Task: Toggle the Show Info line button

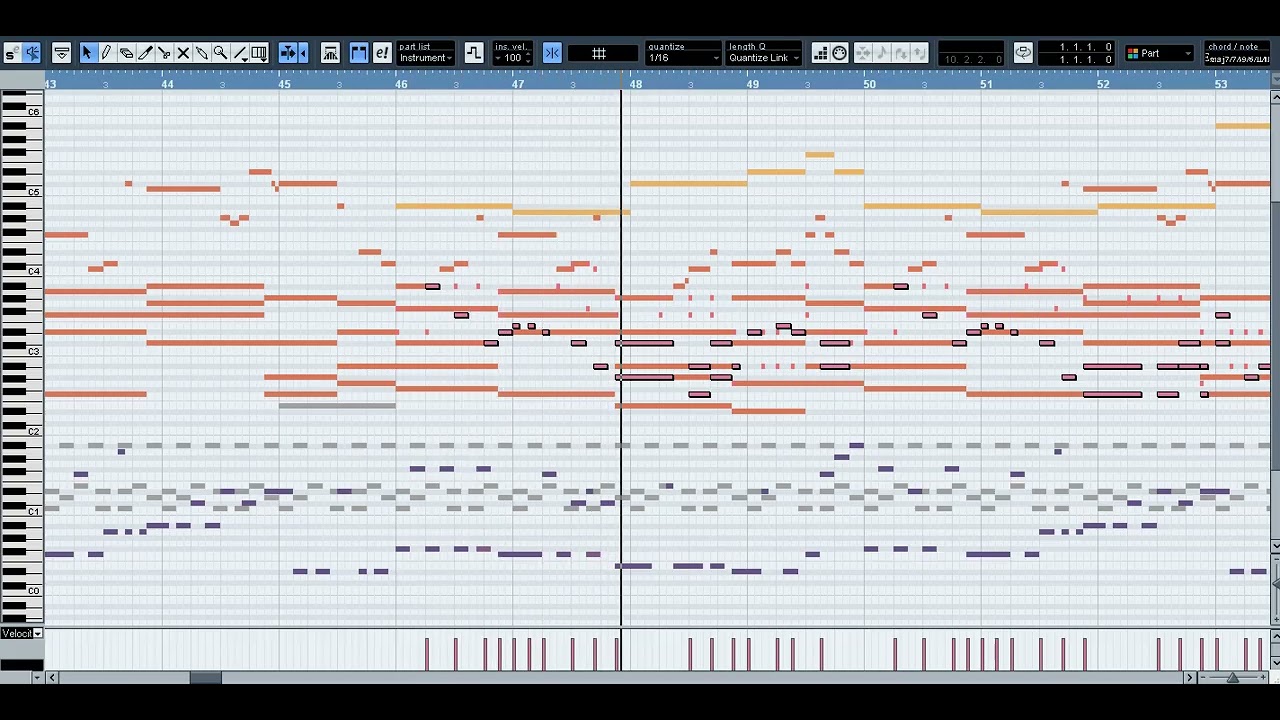Action: coord(61,53)
